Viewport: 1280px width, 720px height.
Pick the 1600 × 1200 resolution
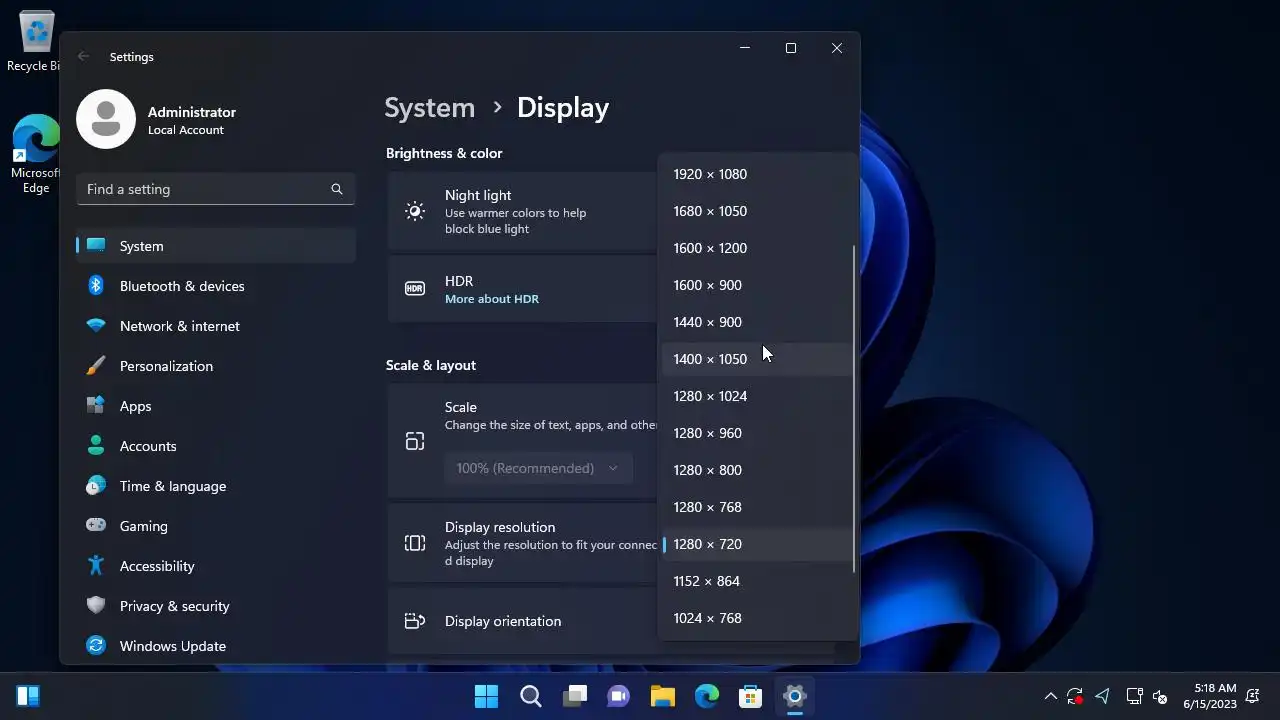pyautogui.click(x=756, y=248)
